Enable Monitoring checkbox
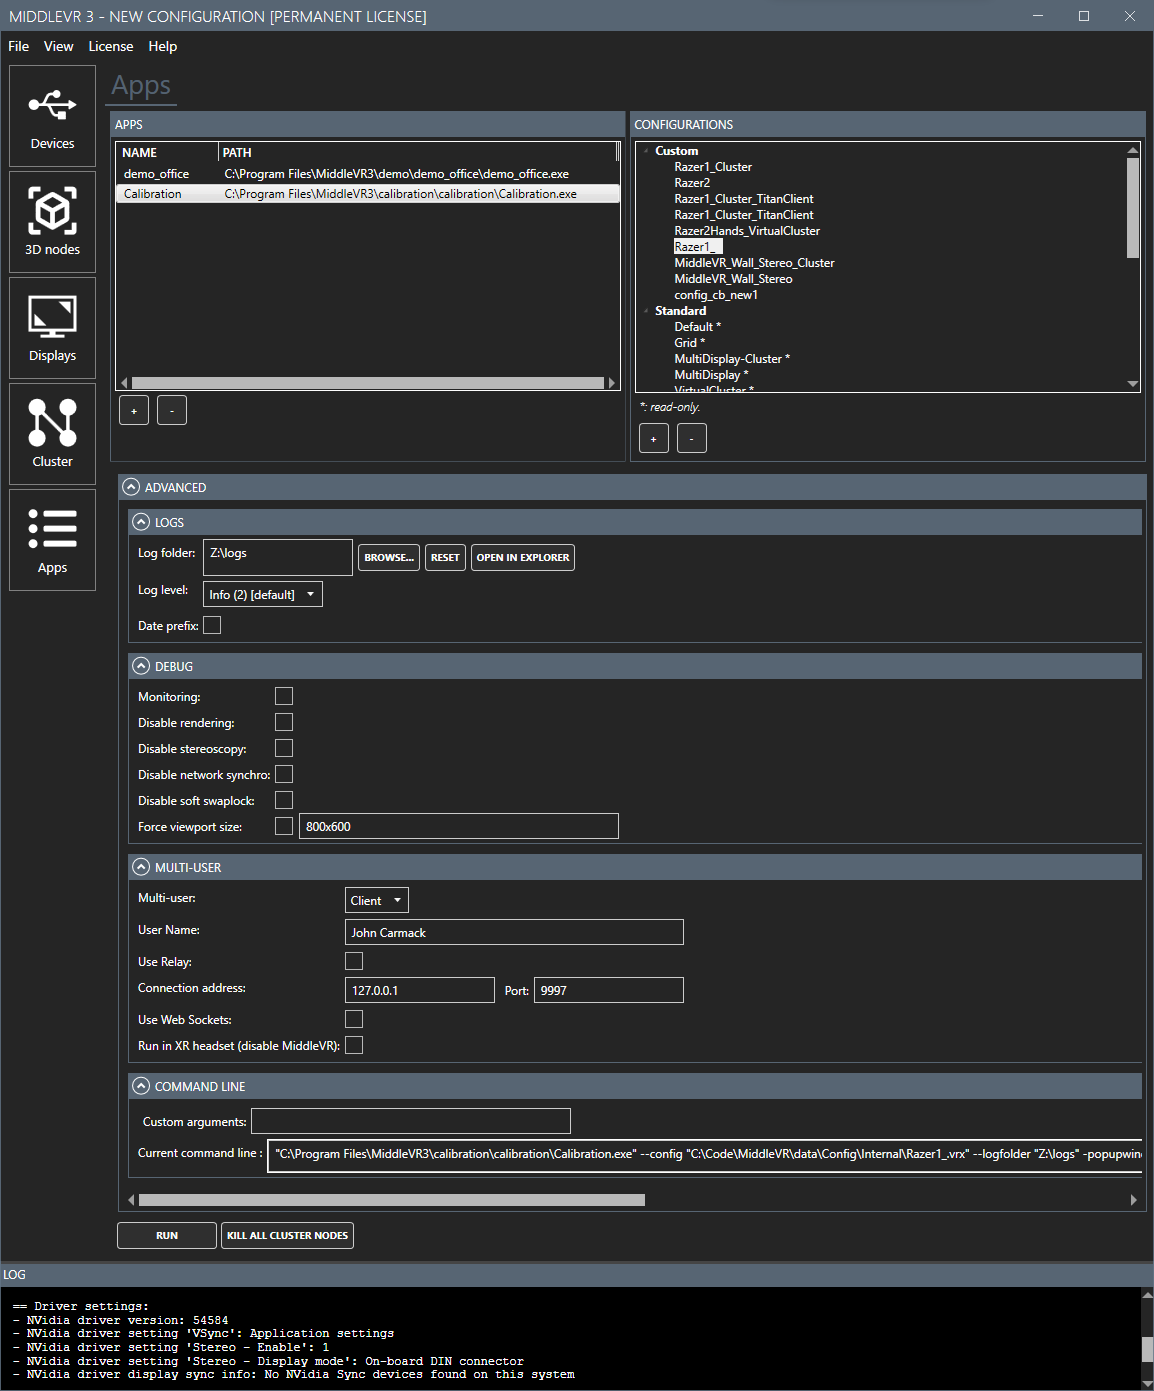Image resolution: width=1154 pixels, height=1391 pixels. click(x=284, y=696)
